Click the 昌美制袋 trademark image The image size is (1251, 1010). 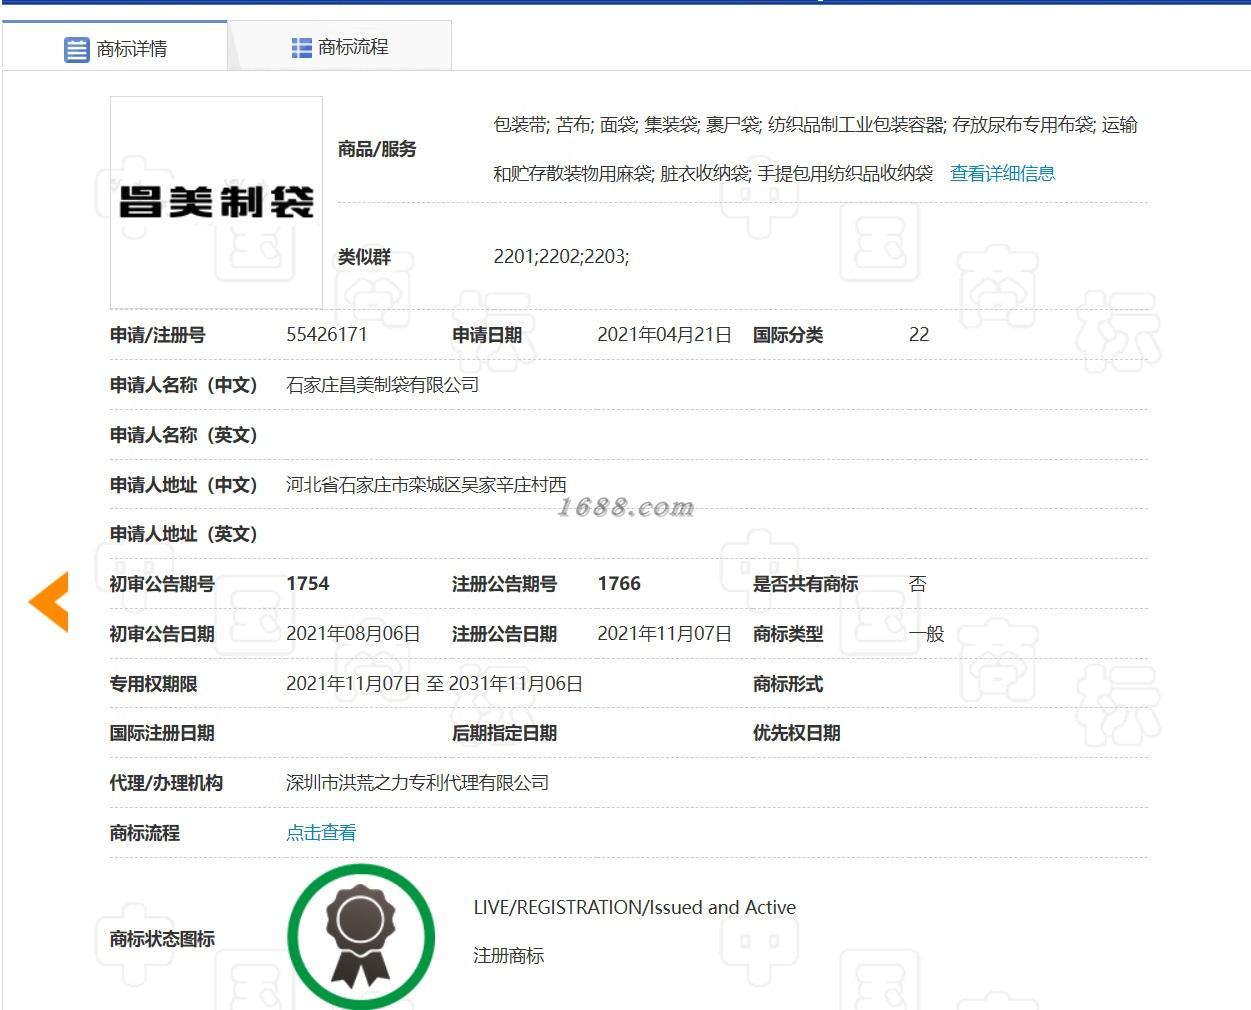(216, 202)
